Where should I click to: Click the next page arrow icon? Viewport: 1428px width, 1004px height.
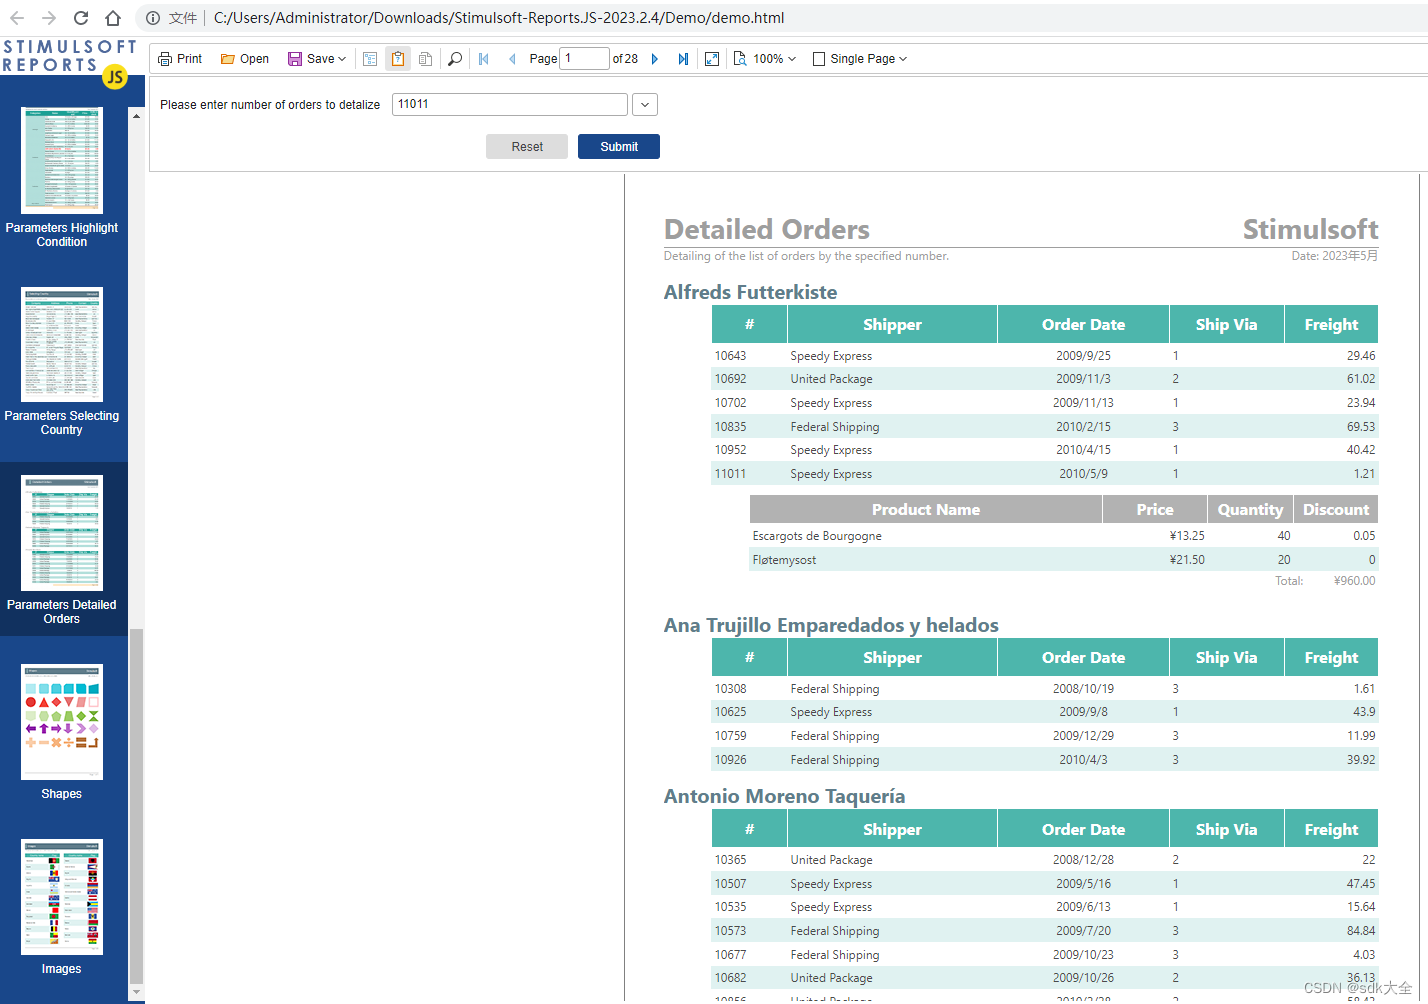pyautogui.click(x=654, y=58)
